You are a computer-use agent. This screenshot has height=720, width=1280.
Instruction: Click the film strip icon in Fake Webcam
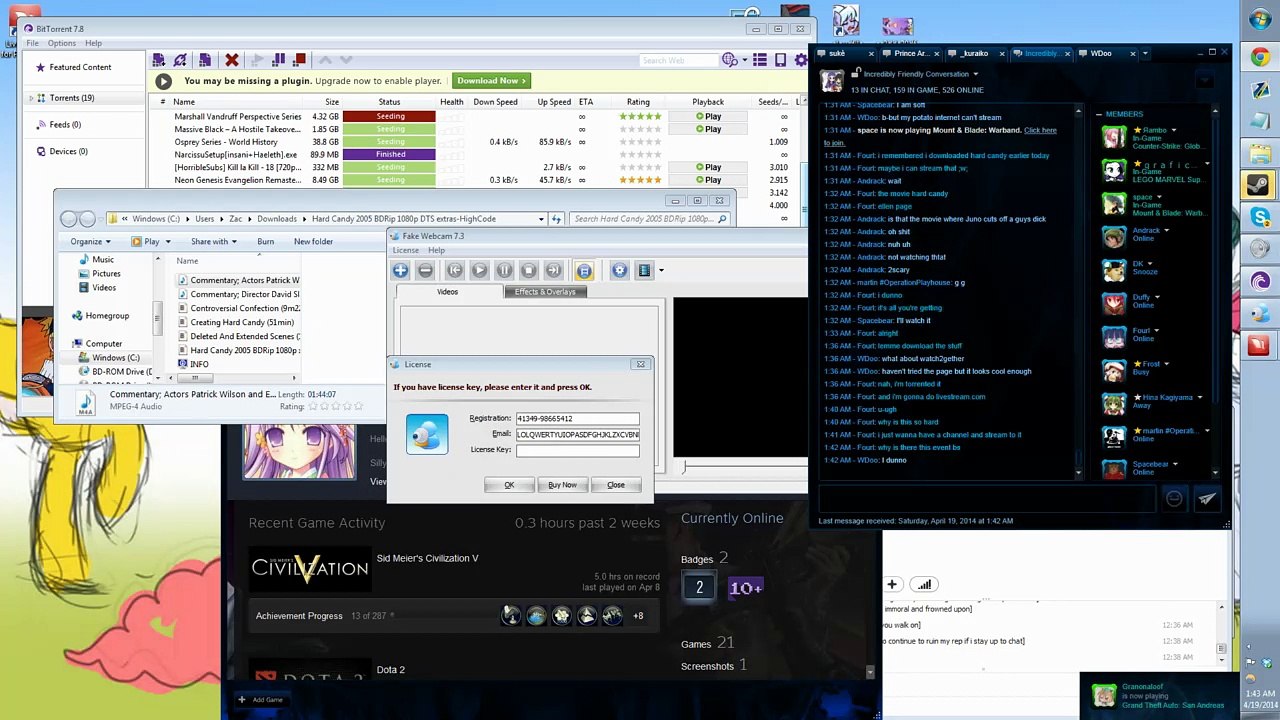[644, 270]
